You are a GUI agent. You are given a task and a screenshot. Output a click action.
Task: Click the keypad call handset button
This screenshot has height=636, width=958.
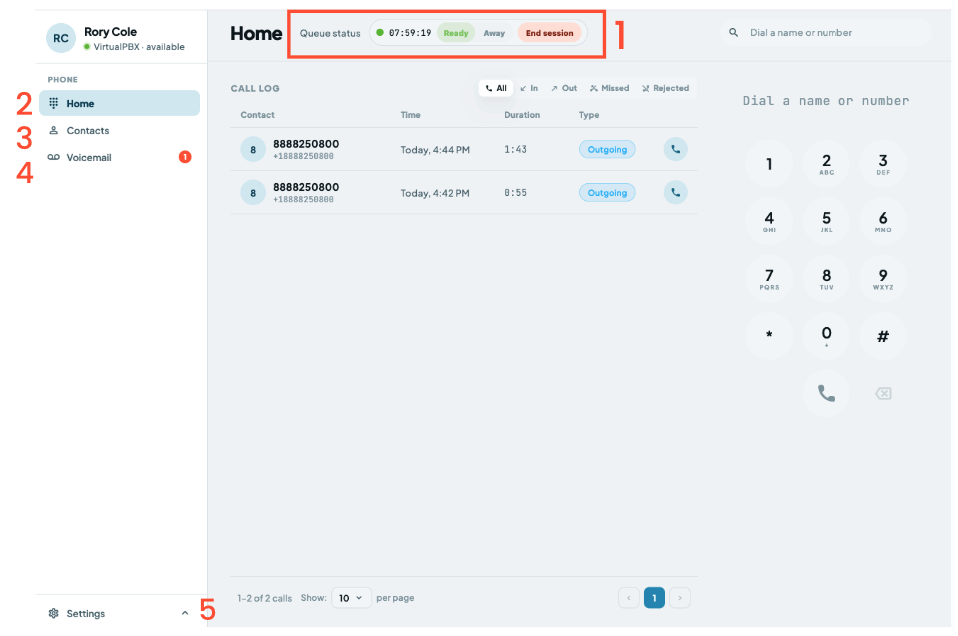tap(826, 393)
